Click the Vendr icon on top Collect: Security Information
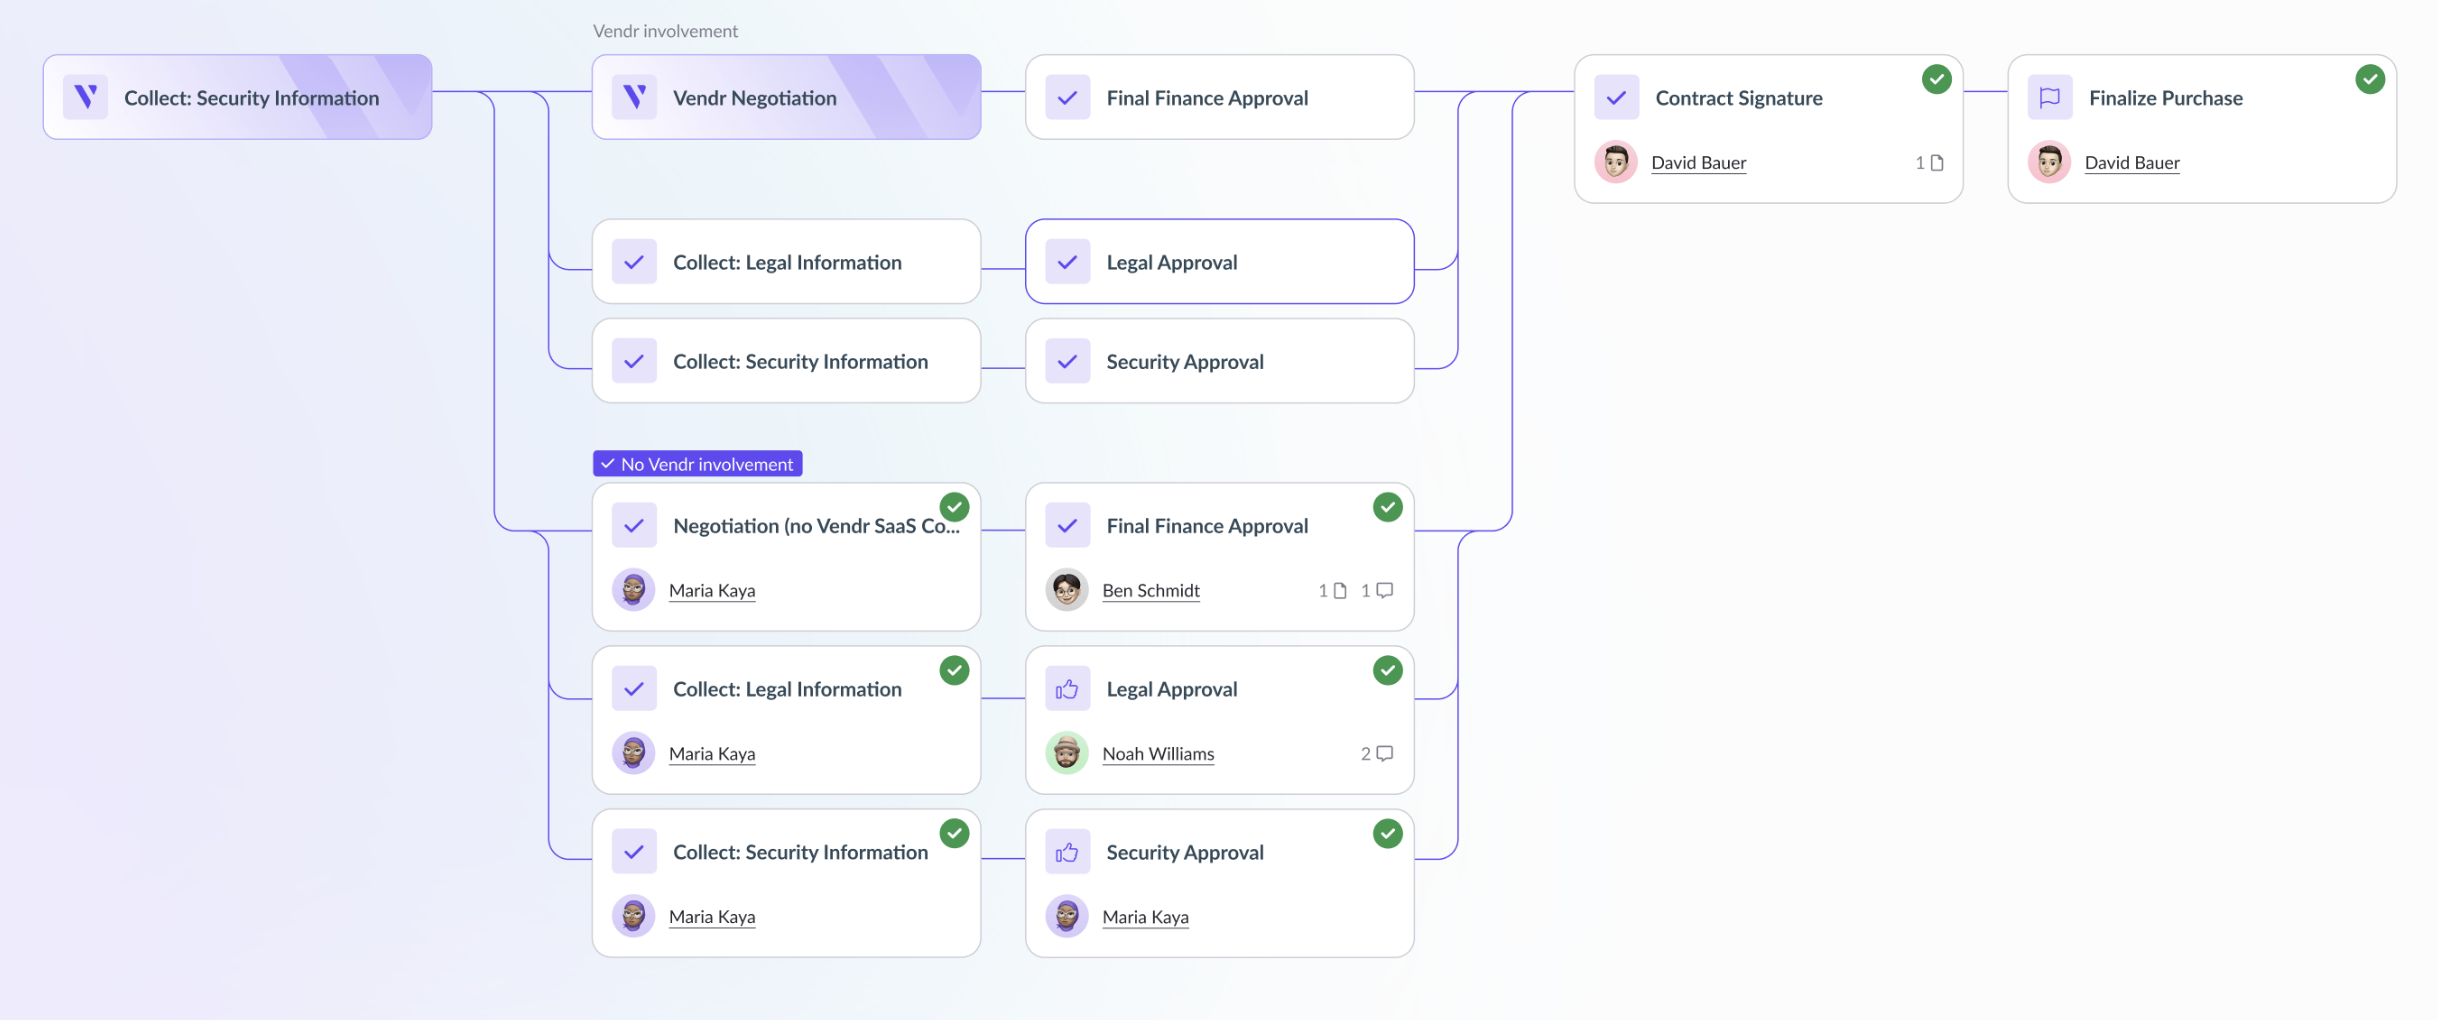The height and width of the screenshot is (1020, 2438). (86, 96)
